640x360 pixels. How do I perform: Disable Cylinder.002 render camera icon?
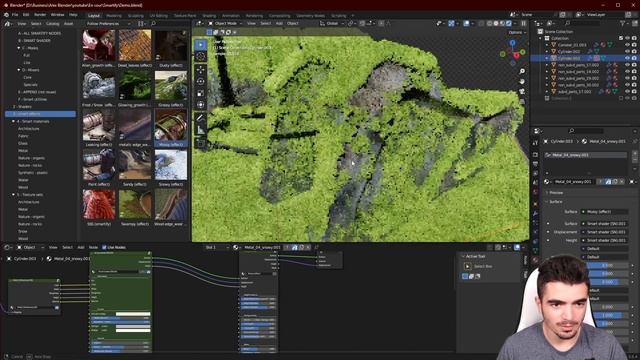[x=634, y=51]
